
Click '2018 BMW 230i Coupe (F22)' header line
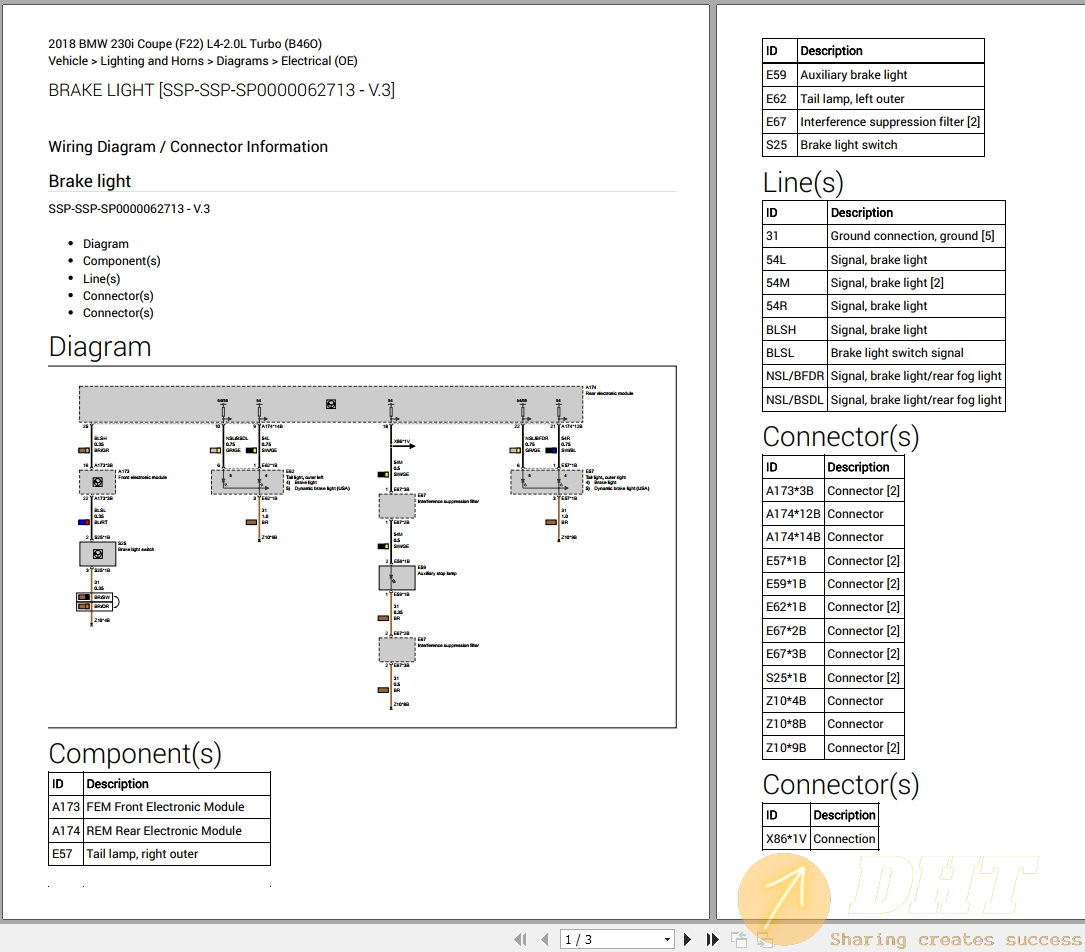pyautogui.click(x=185, y=44)
